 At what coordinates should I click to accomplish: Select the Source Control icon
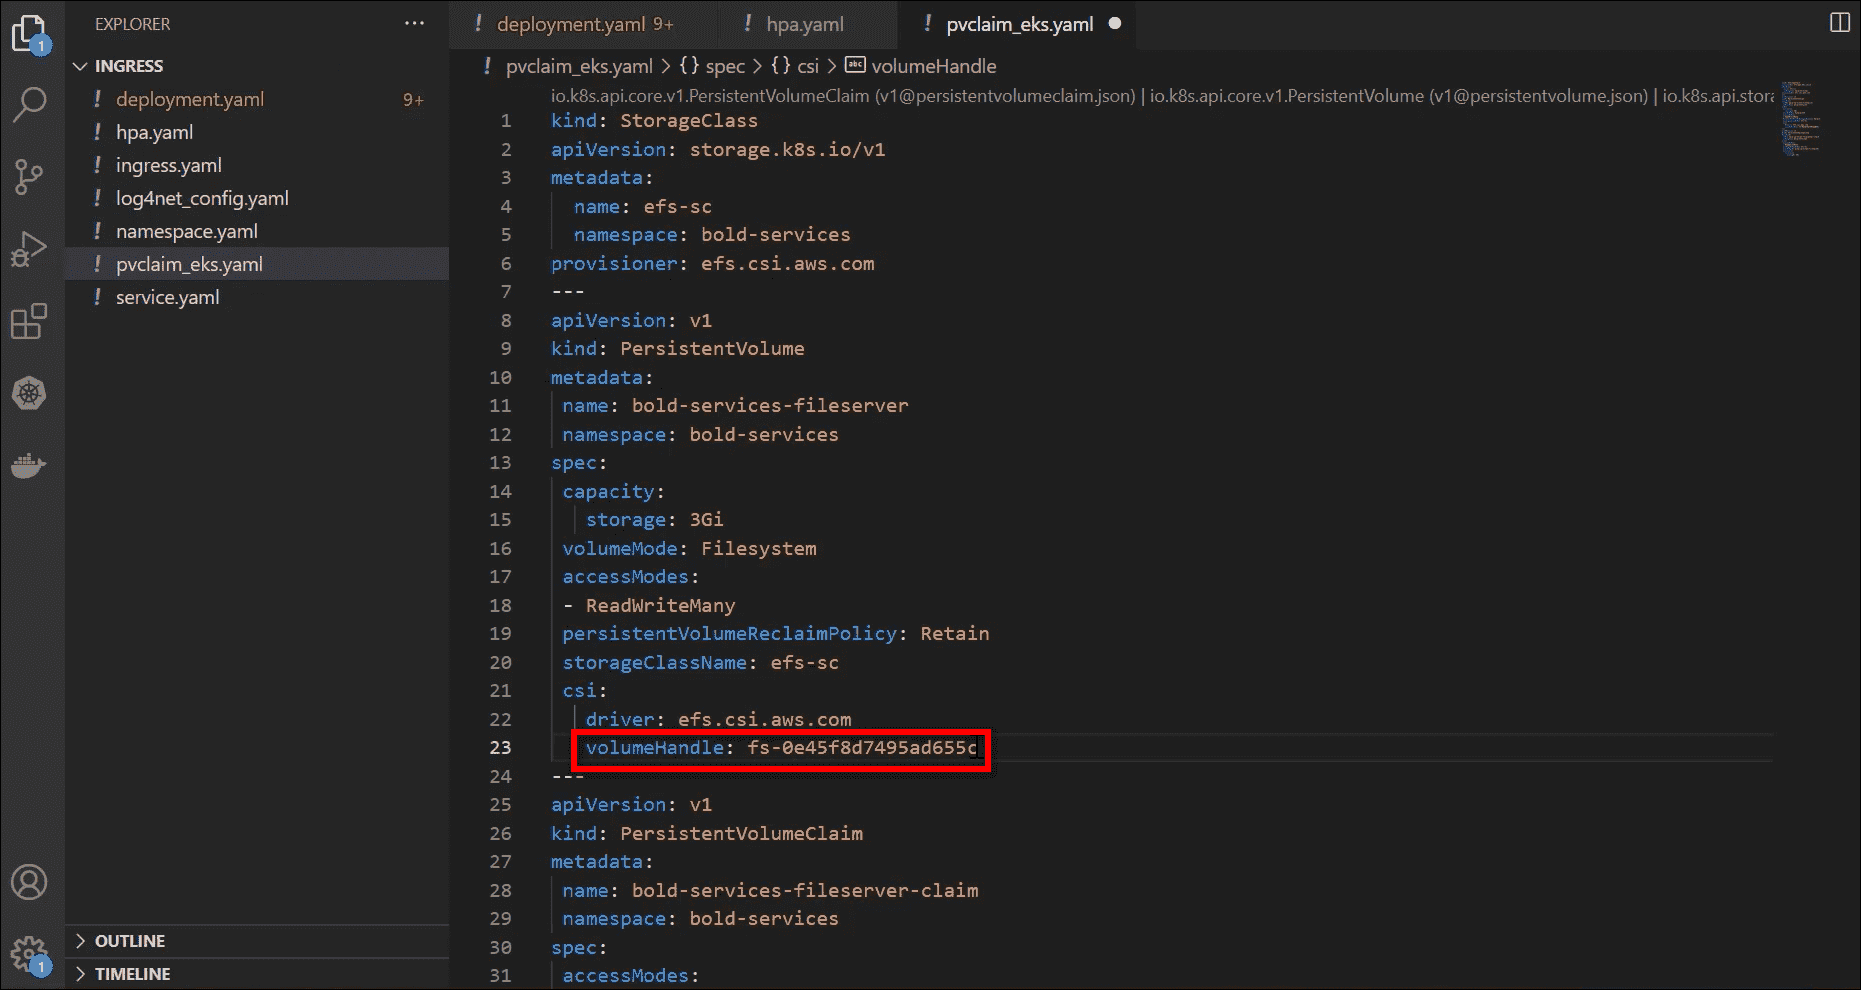[x=30, y=177]
